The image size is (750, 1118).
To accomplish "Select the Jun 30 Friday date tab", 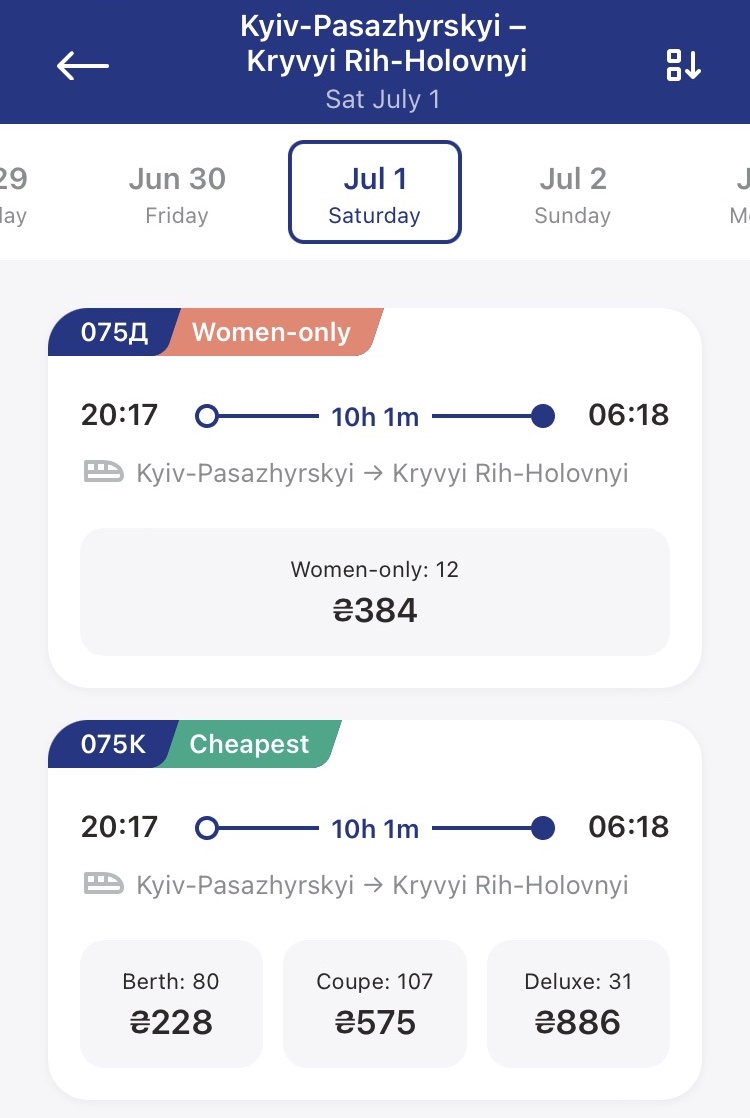I will [x=177, y=194].
